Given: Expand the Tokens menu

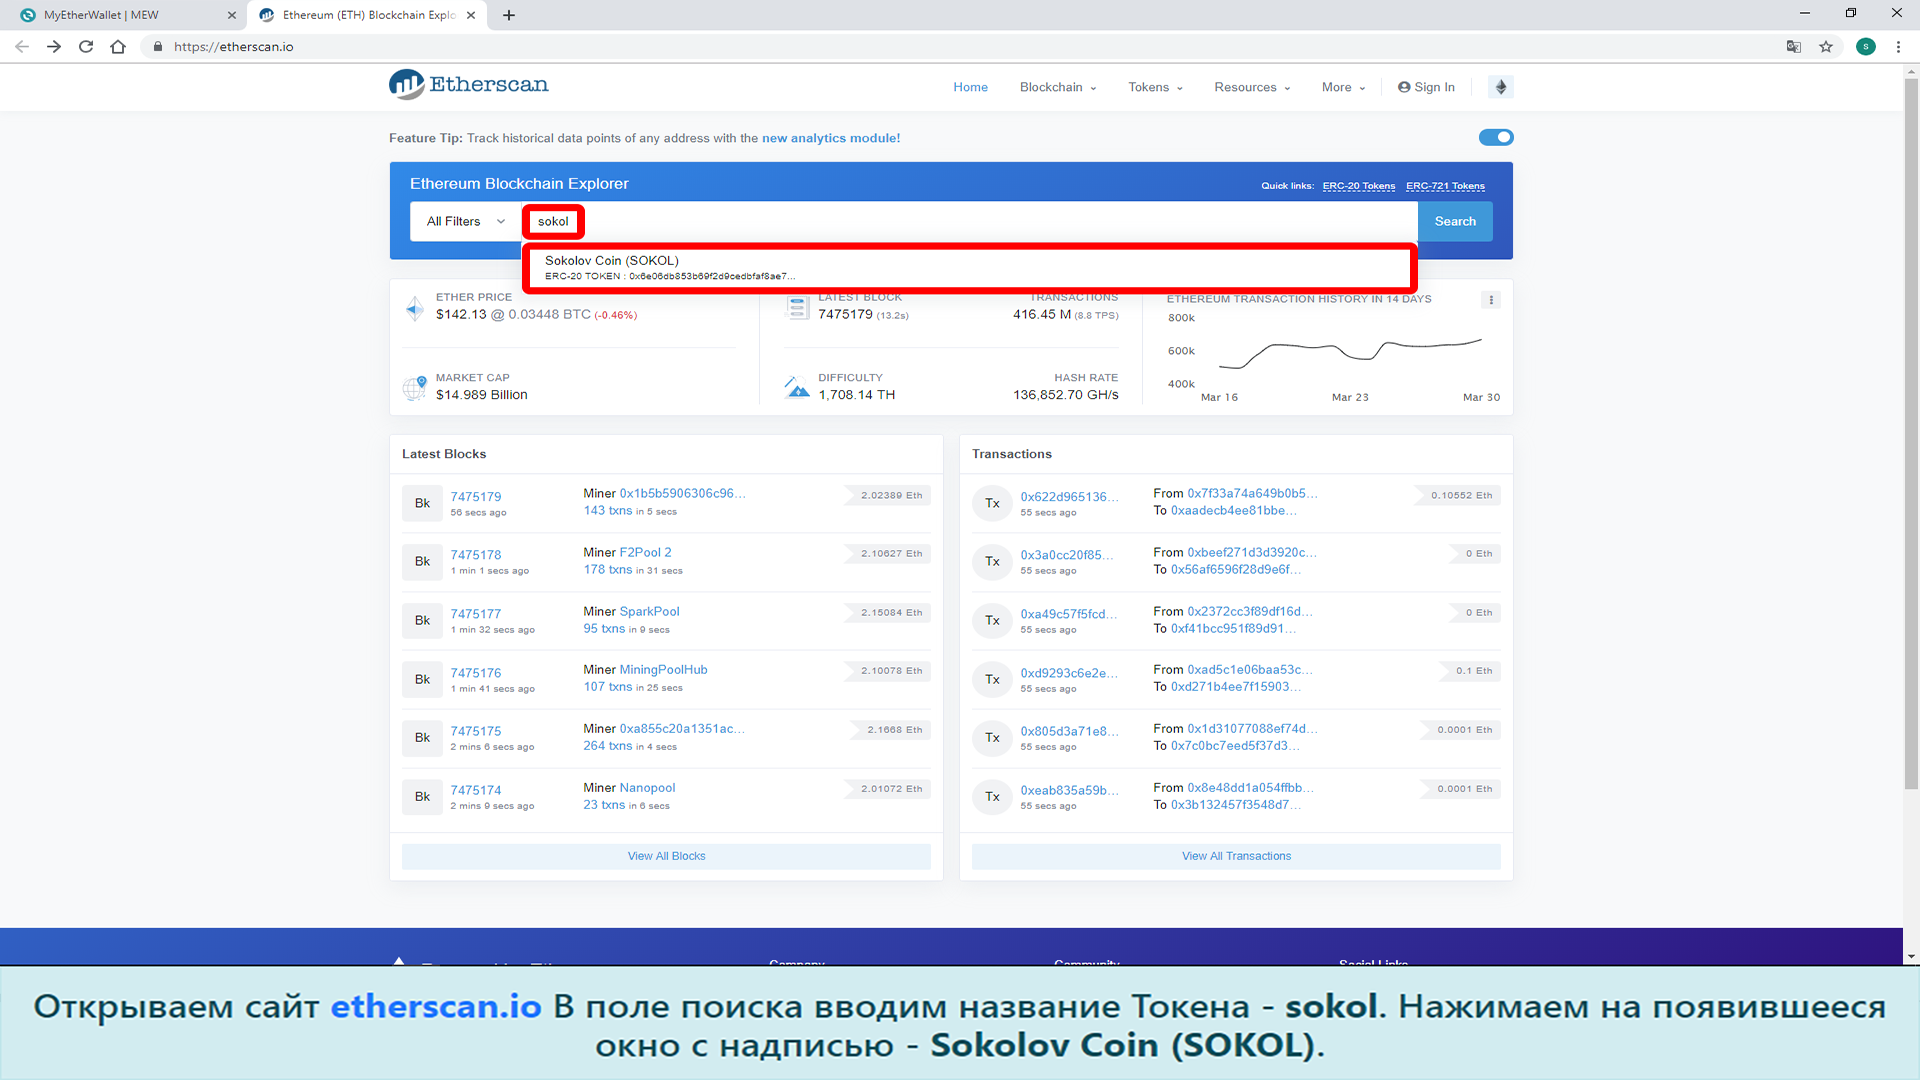Looking at the screenshot, I should (1155, 87).
